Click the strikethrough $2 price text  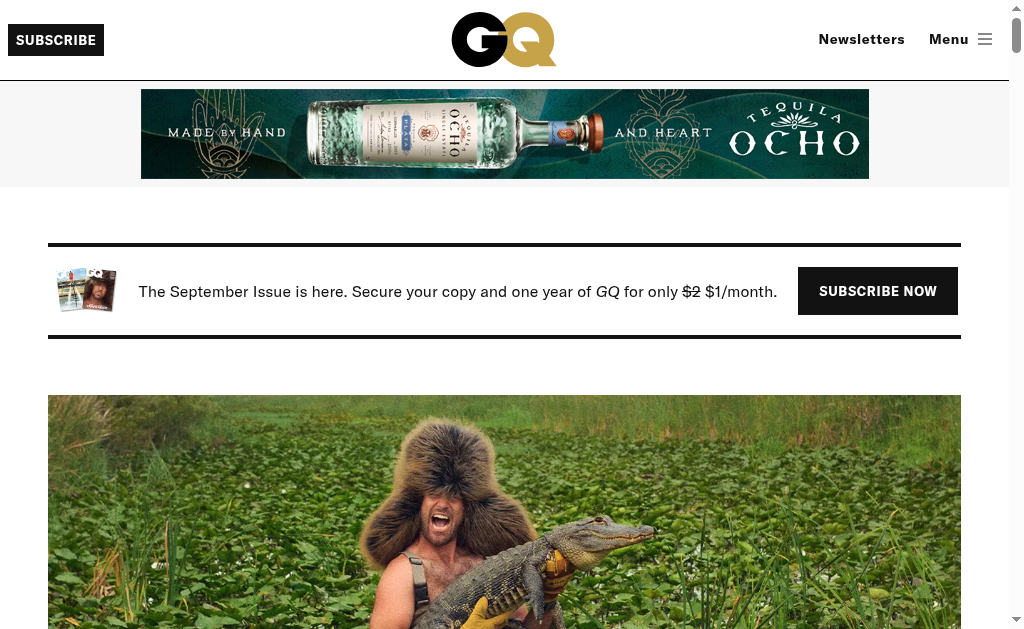tap(691, 291)
